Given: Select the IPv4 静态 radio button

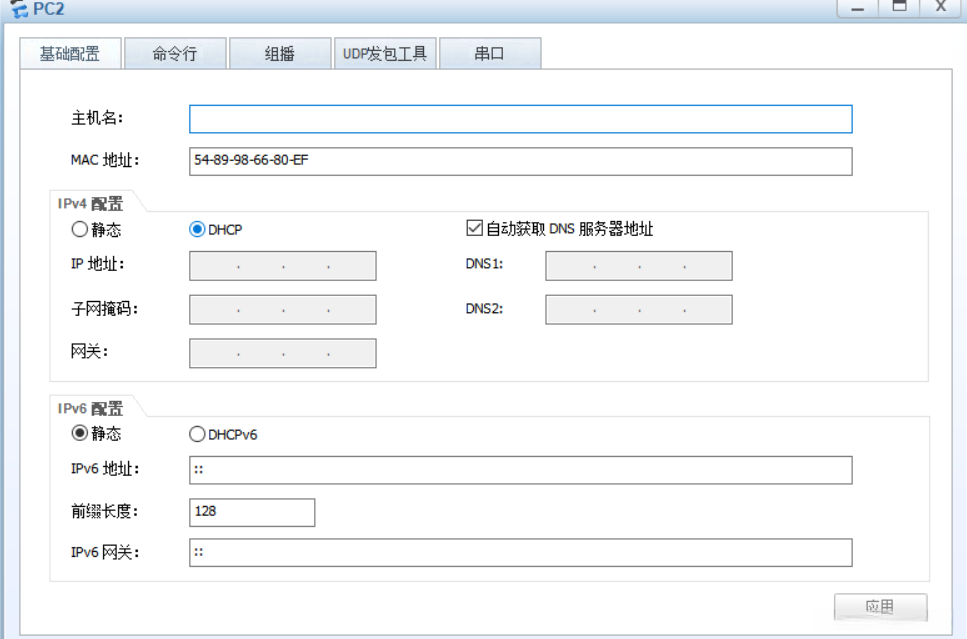Looking at the screenshot, I should click(80, 229).
